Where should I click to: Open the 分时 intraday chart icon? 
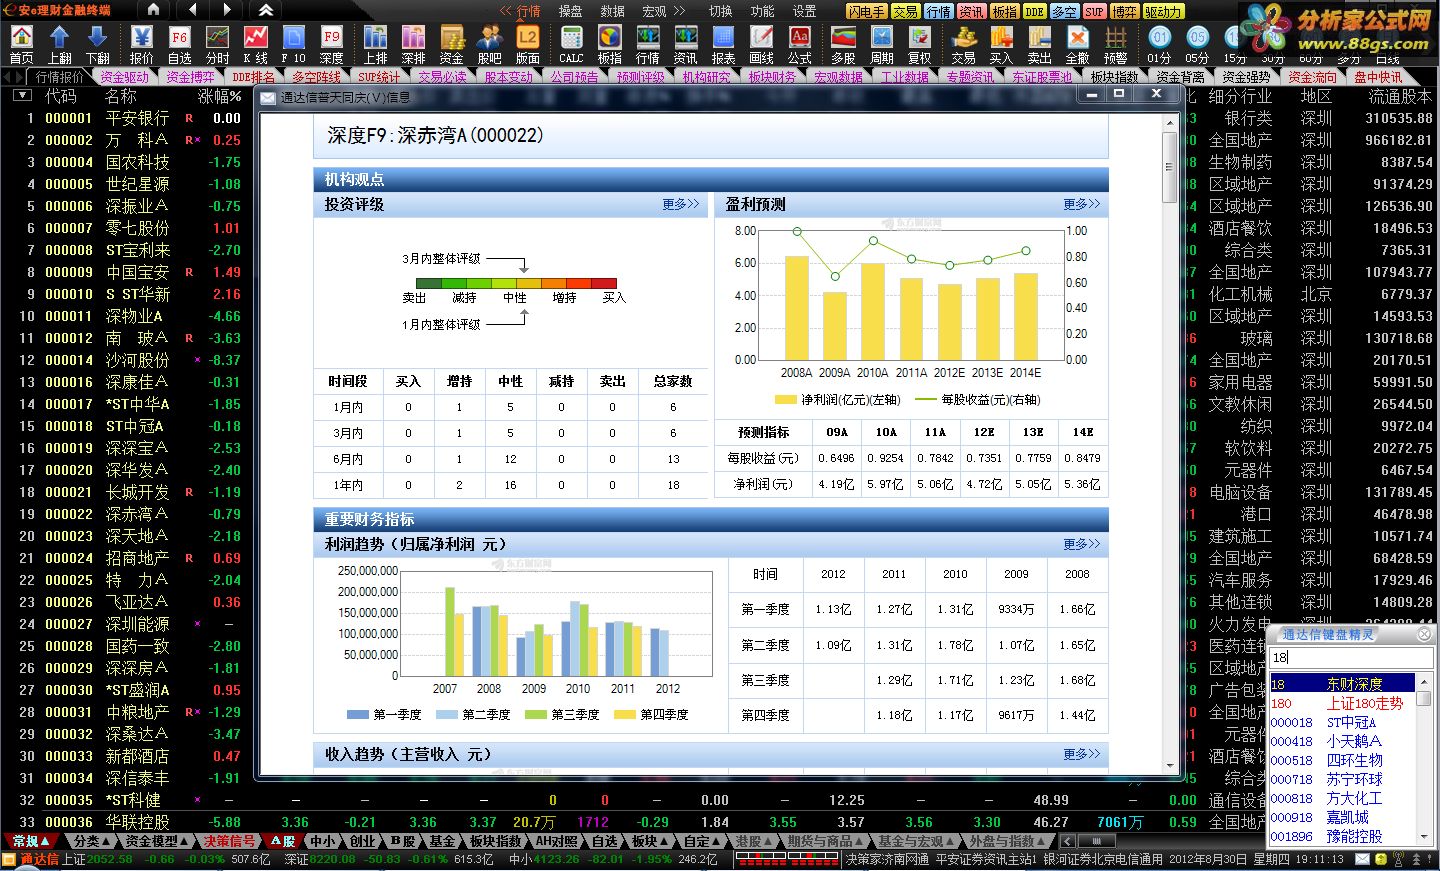217,44
